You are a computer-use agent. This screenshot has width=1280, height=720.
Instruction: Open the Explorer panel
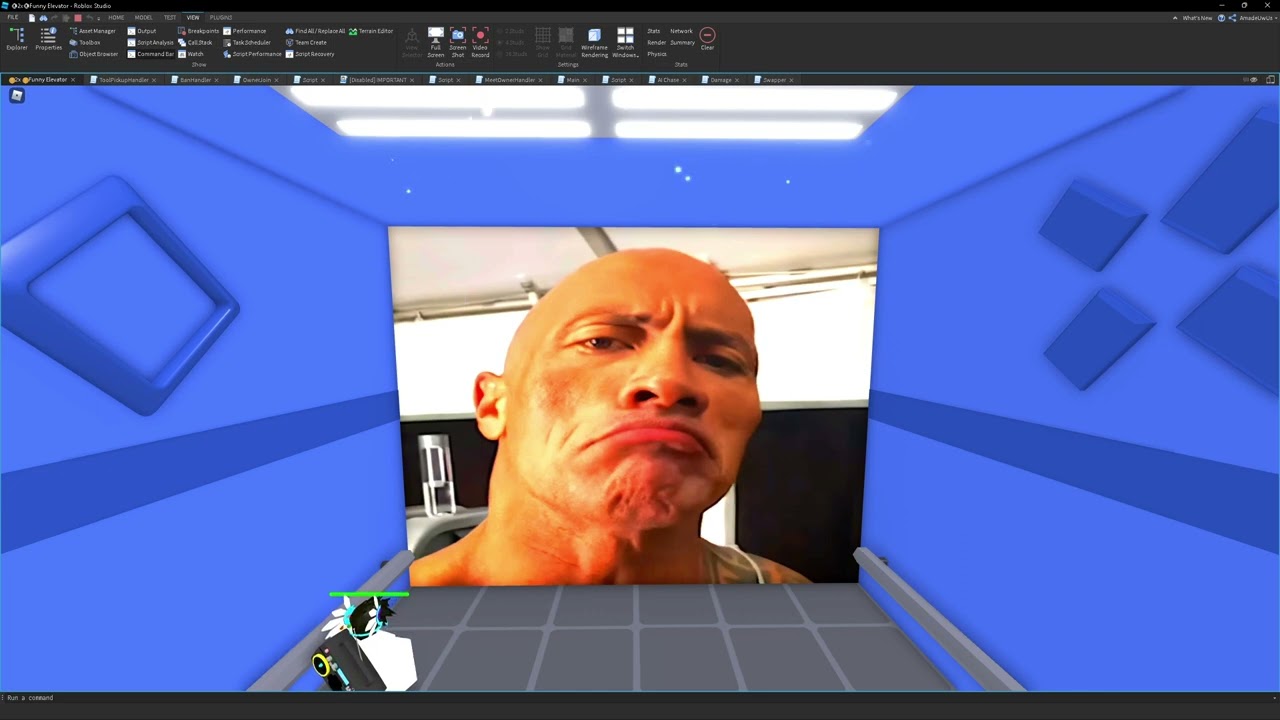click(17, 39)
